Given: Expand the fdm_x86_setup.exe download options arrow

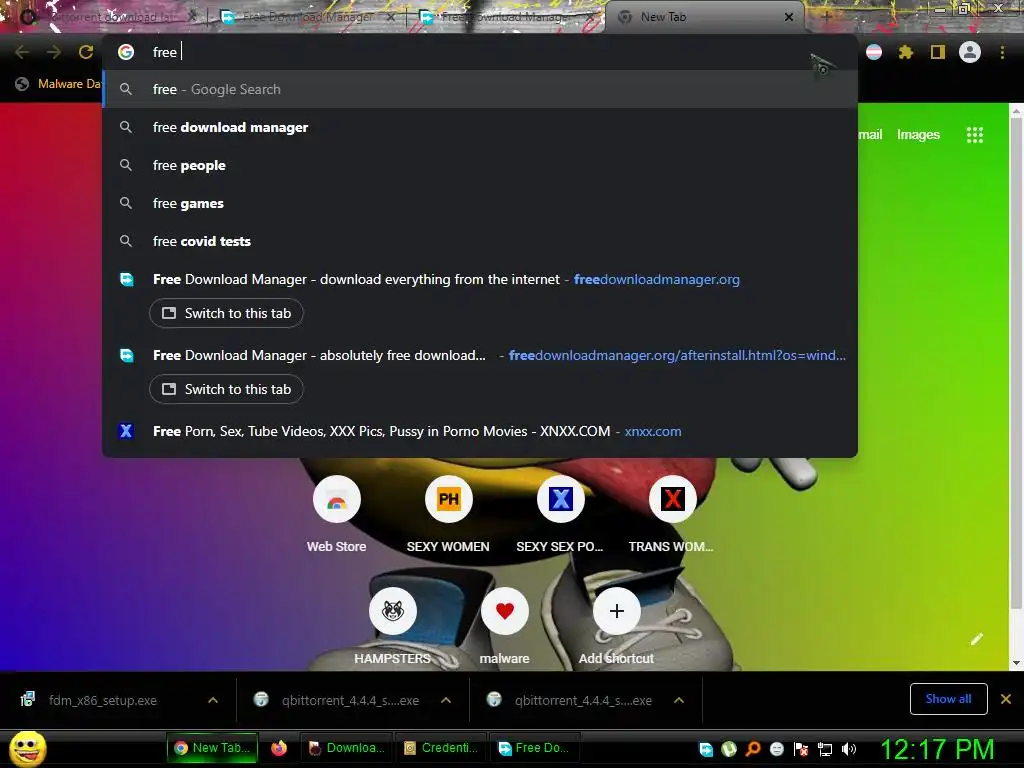Looking at the screenshot, I should click(x=213, y=700).
